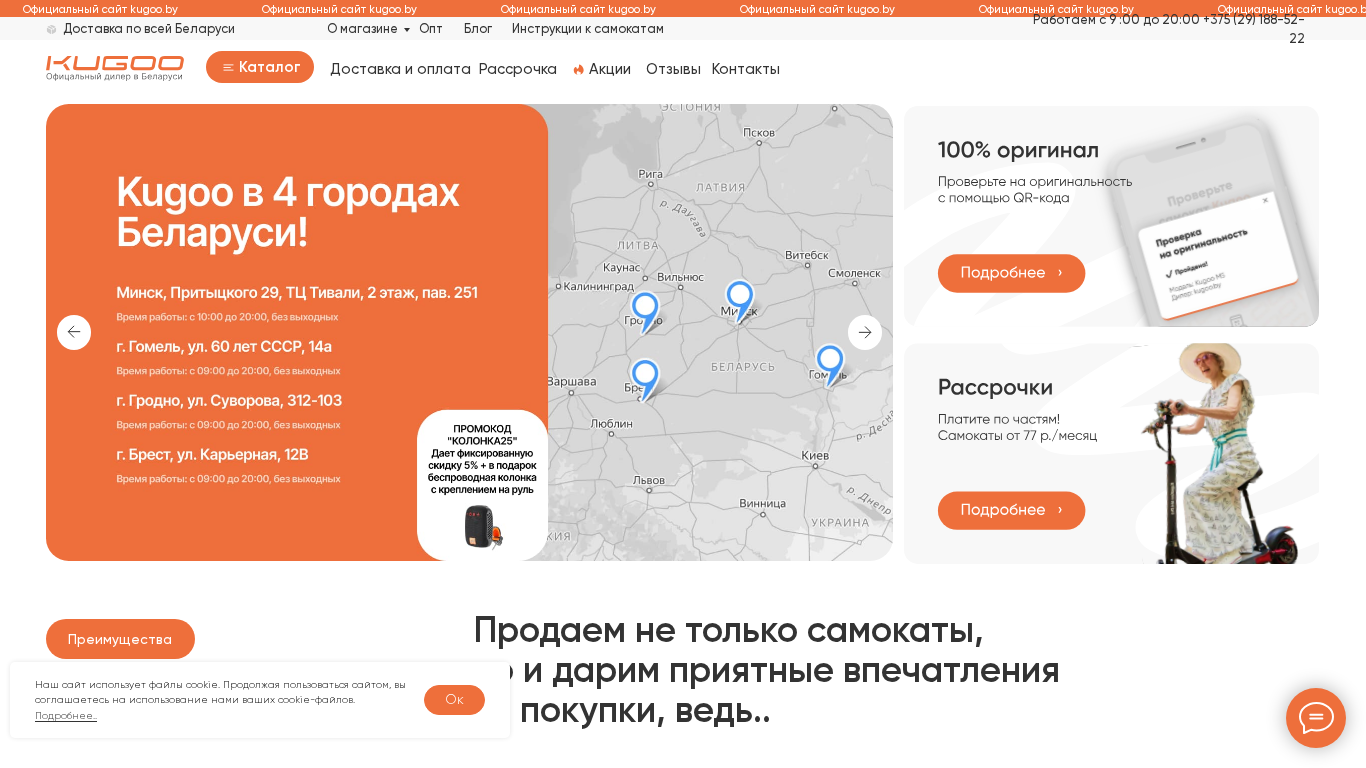Expand the О магазине dropdown
The image size is (1366, 768).
368,29
